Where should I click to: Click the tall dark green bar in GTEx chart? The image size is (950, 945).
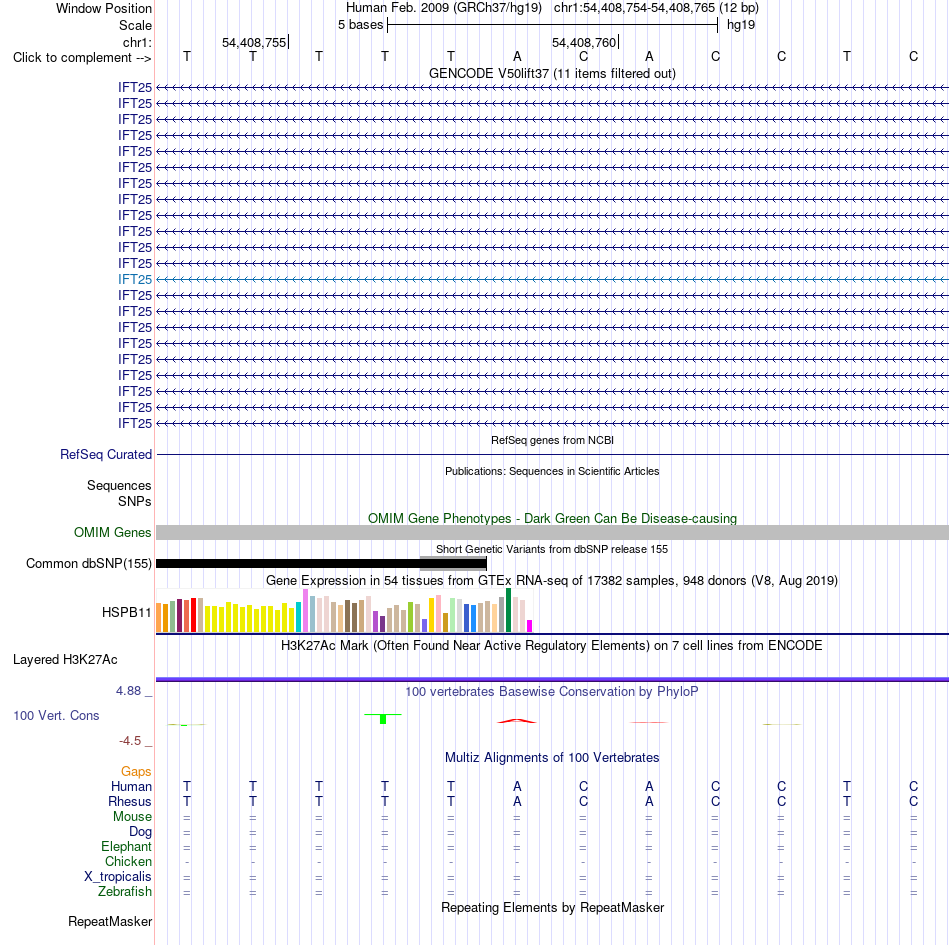[x=508, y=610]
